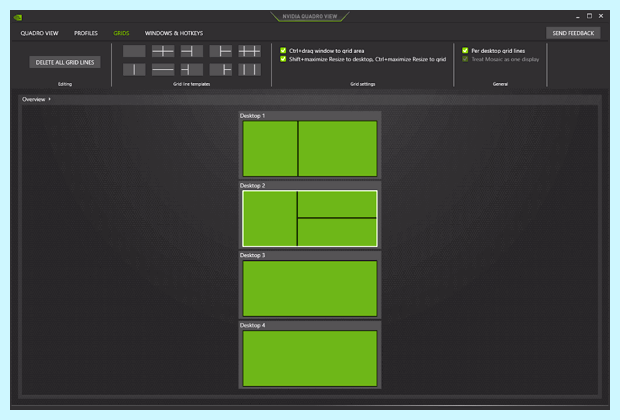Select the Desktop 4 preview
The width and height of the screenshot is (620, 420).
tap(310, 358)
